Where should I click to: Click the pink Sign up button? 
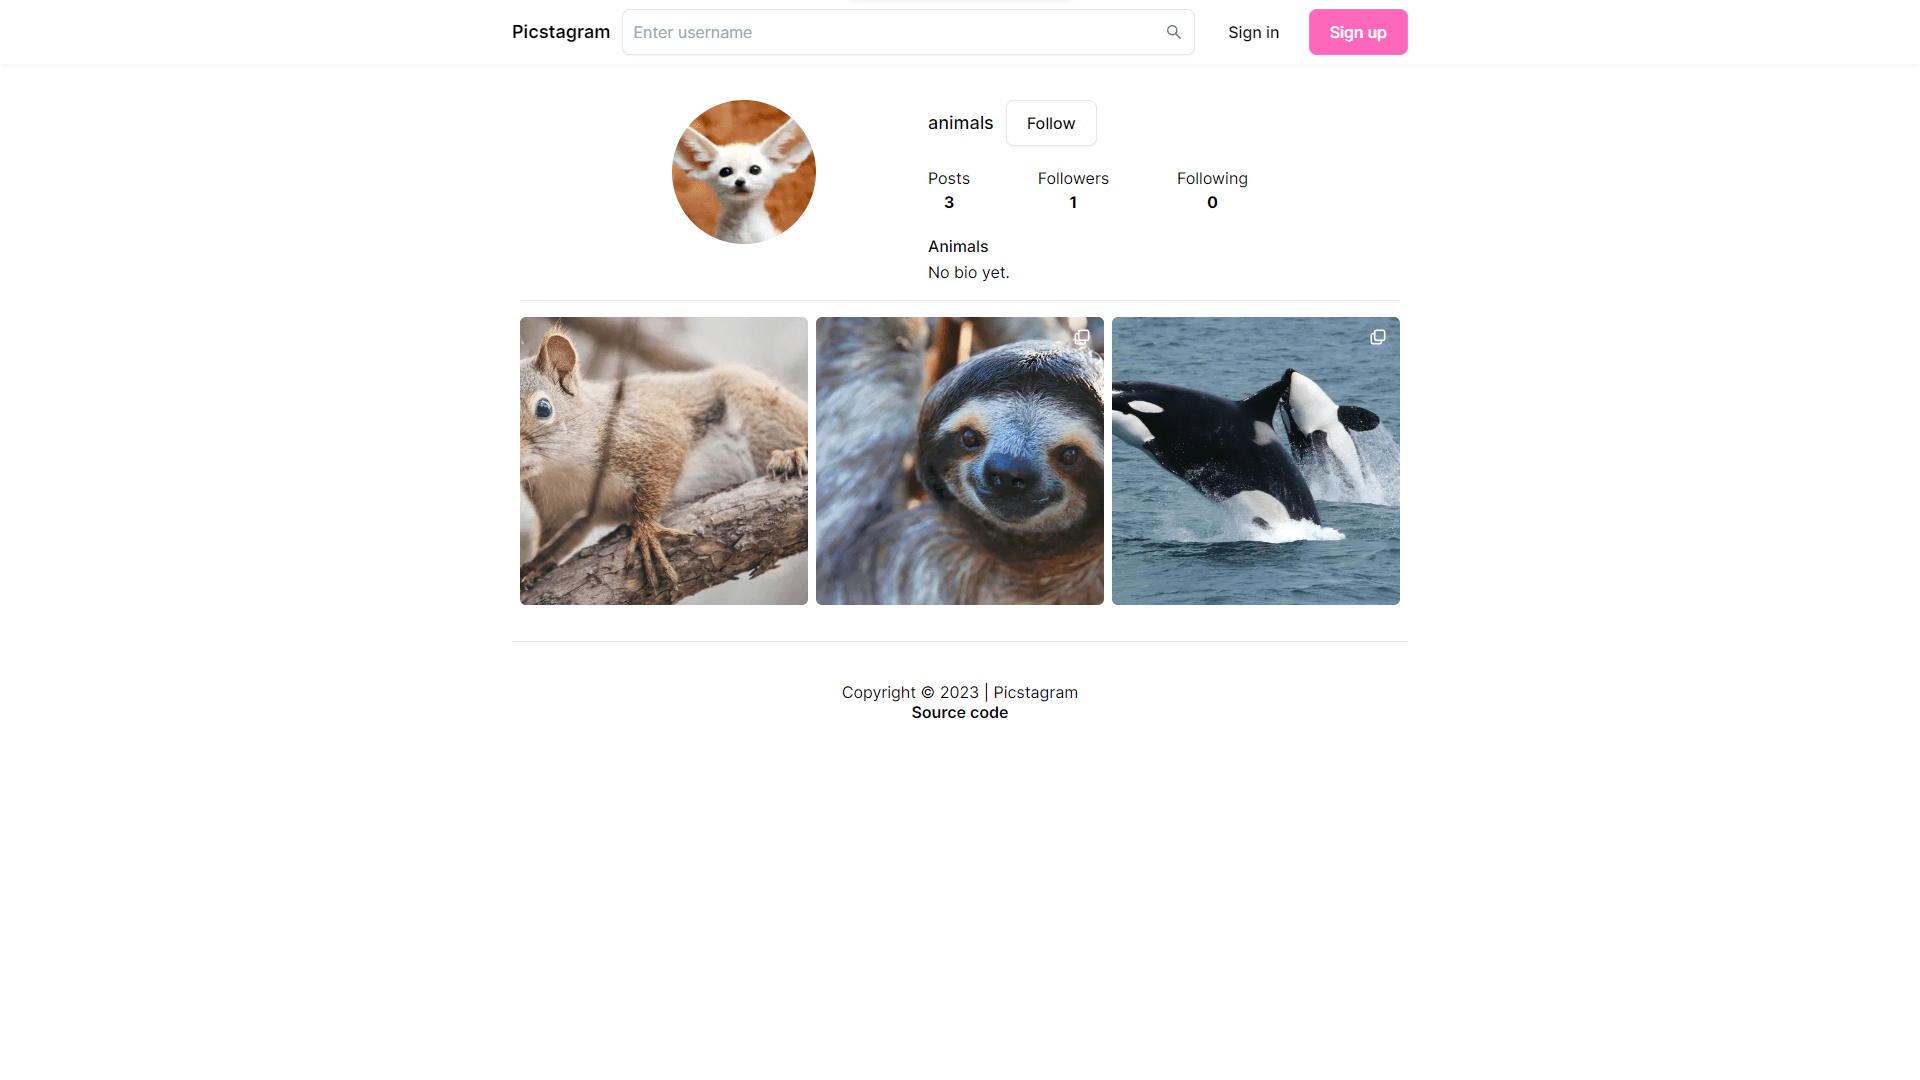[1358, 32]
